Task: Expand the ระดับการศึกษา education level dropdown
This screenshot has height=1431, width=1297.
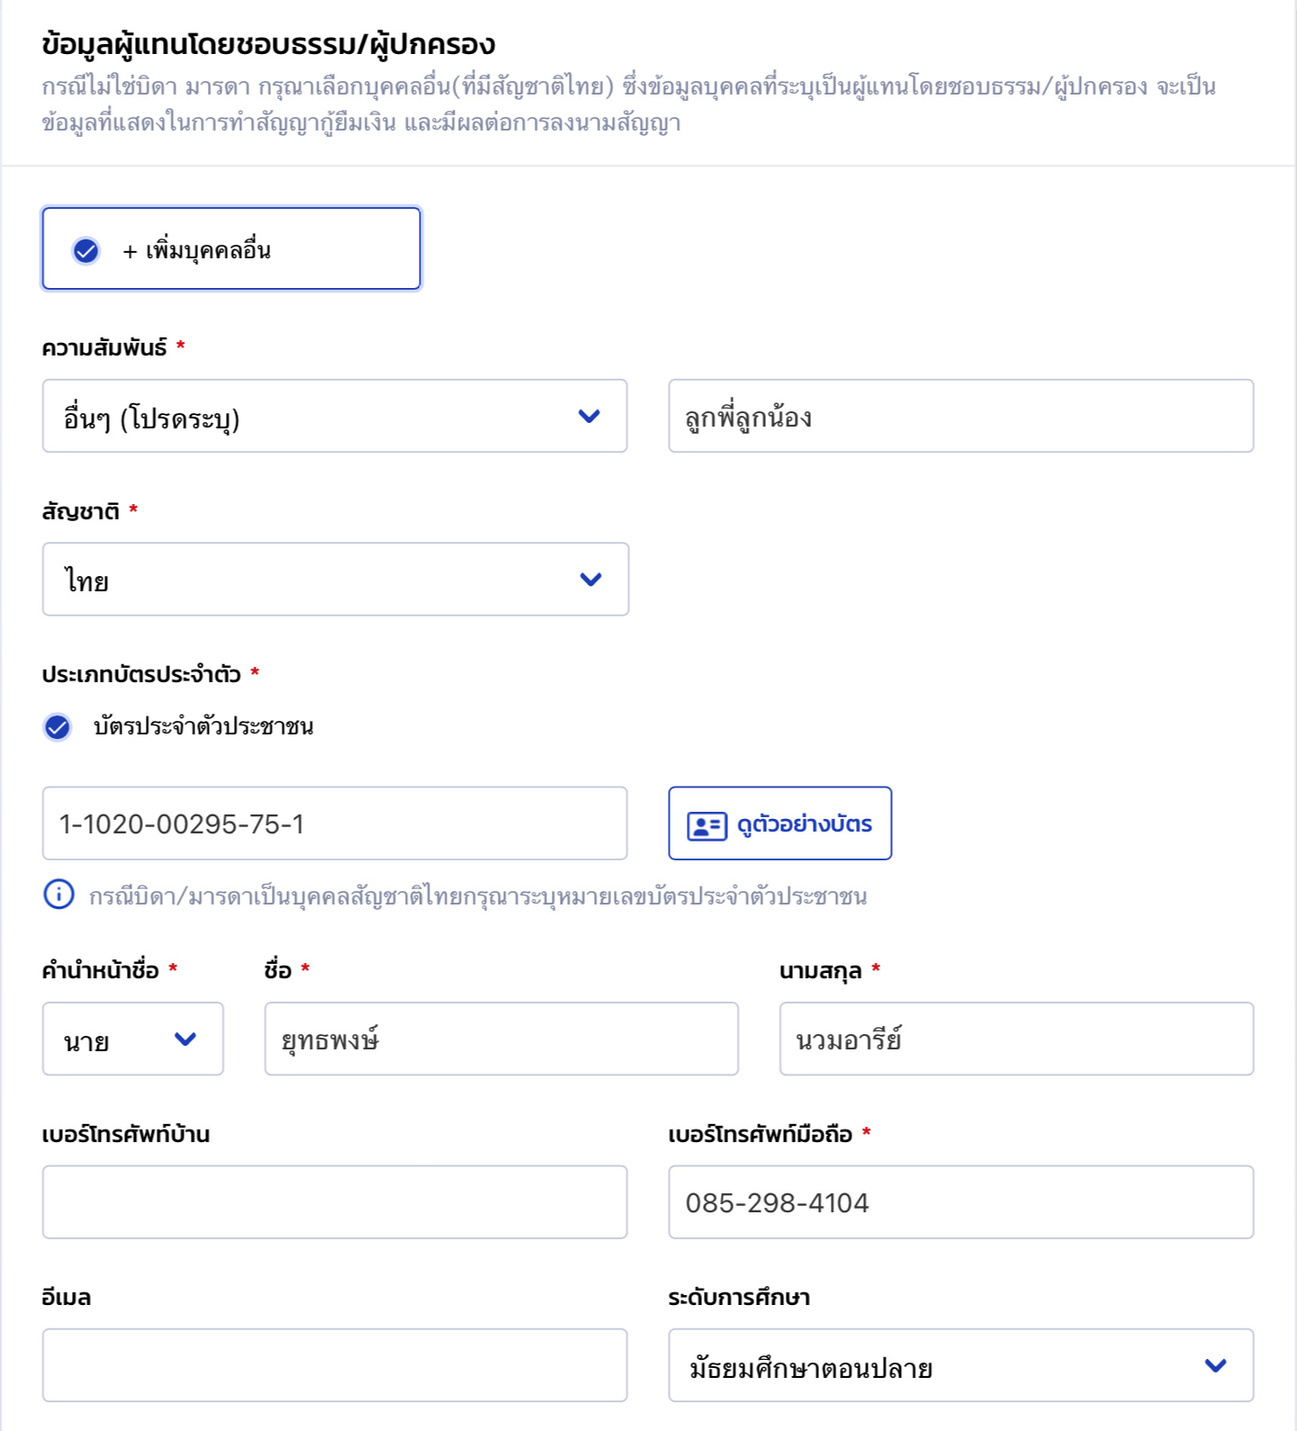Action: (960, 1365)
